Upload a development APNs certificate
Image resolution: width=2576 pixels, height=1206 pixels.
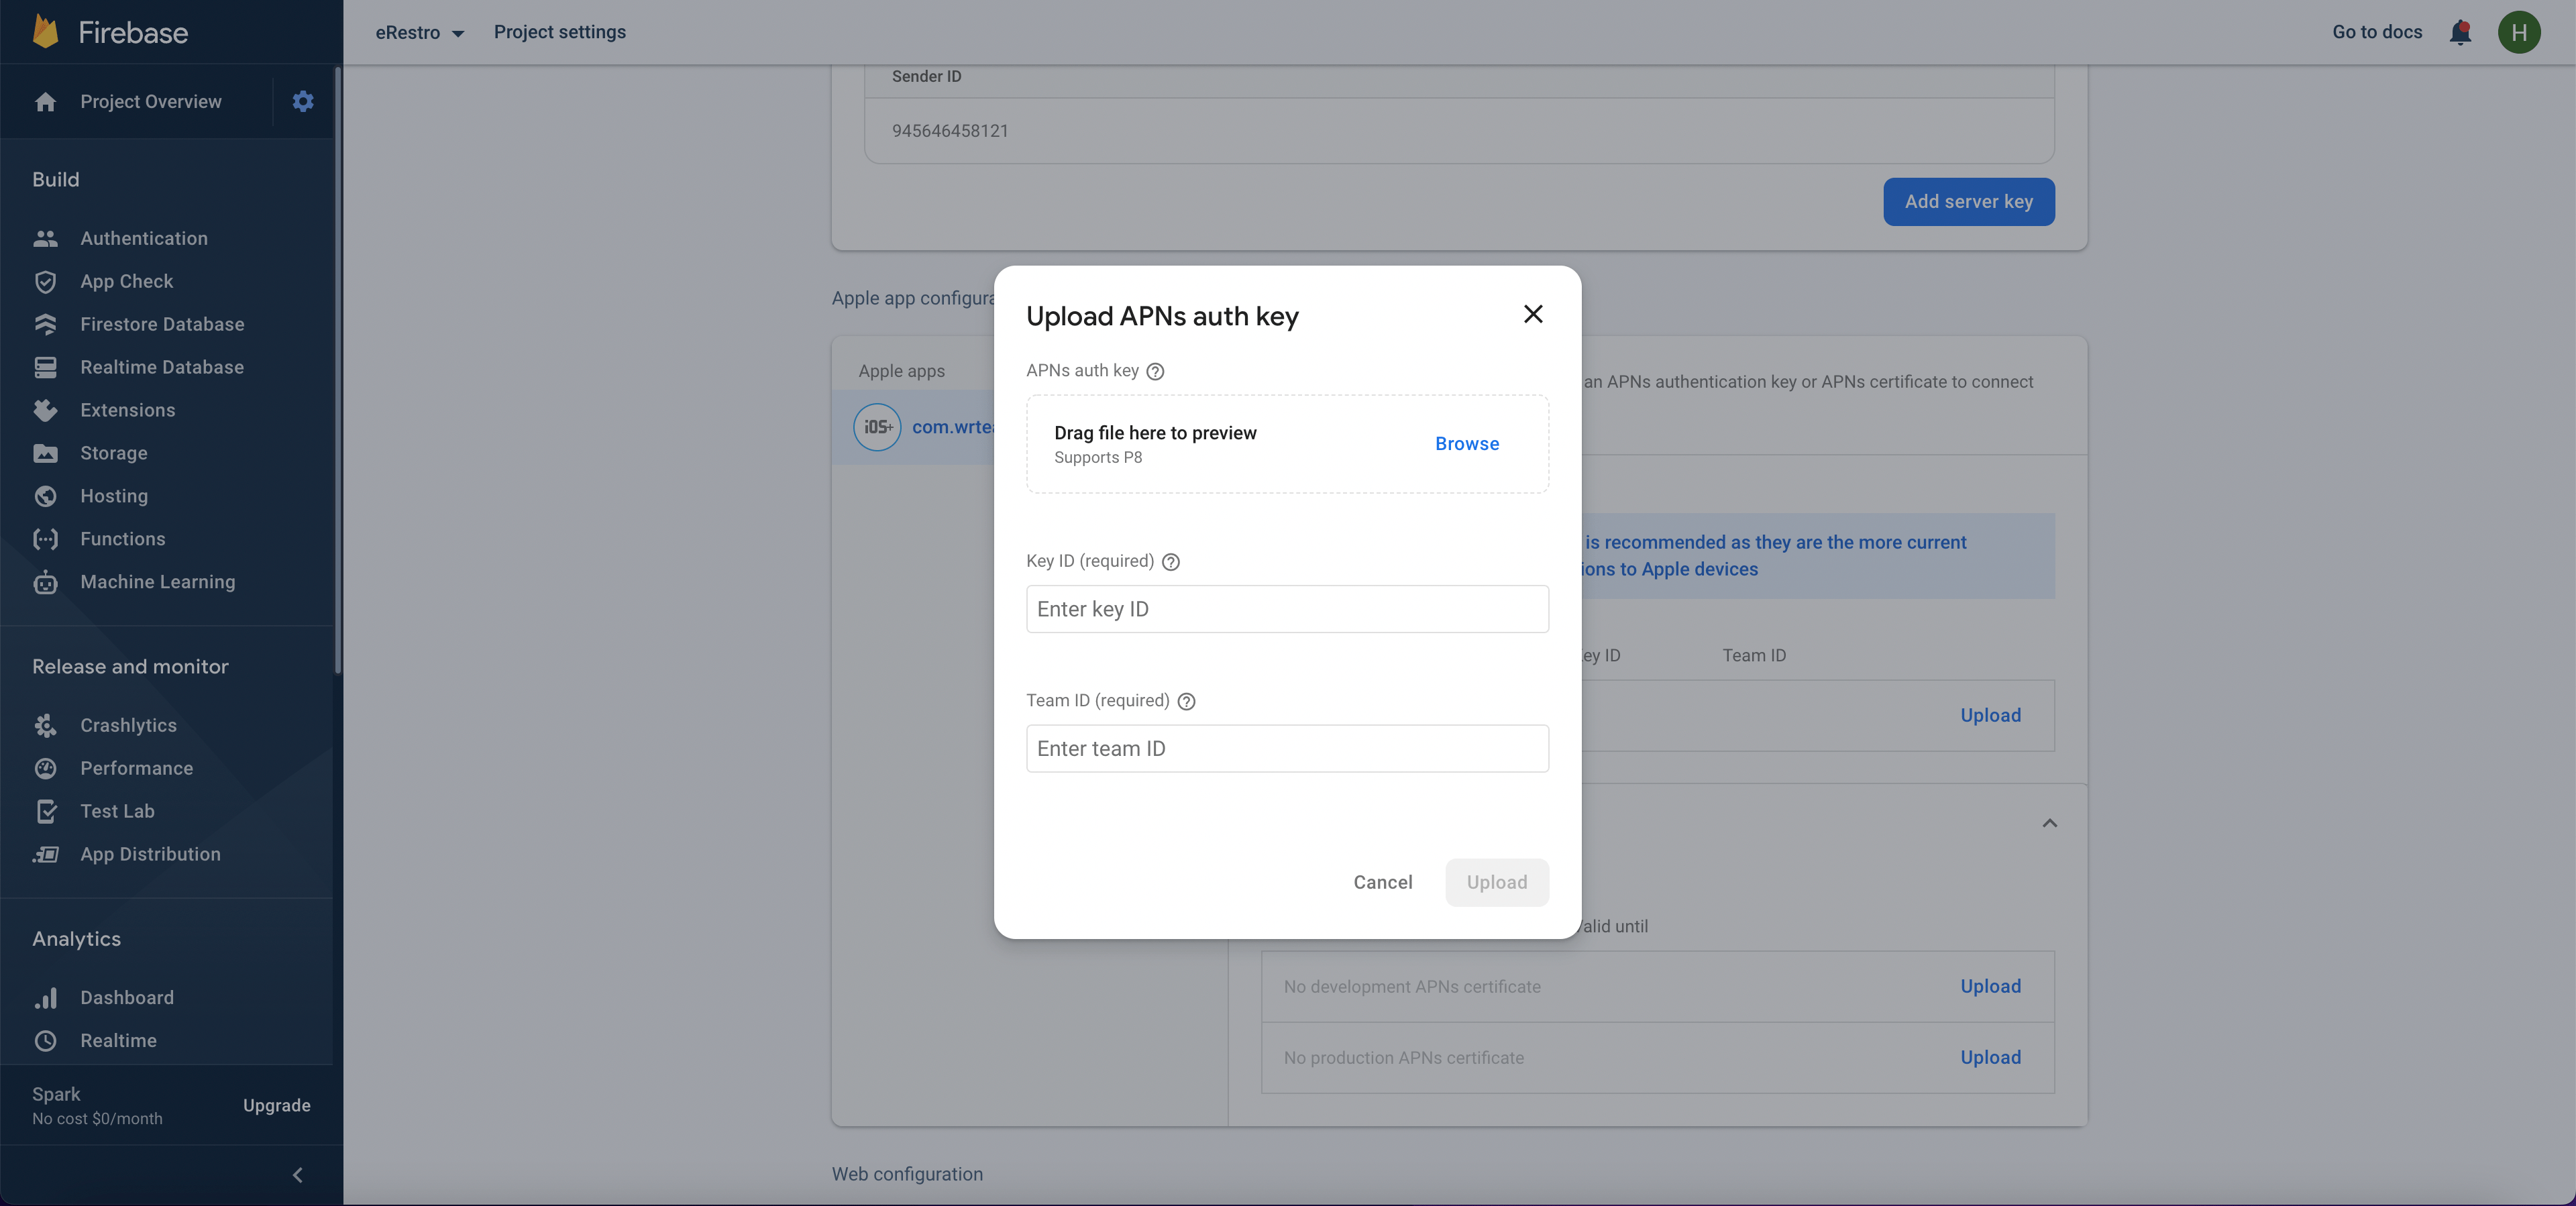click(1990, 986)
